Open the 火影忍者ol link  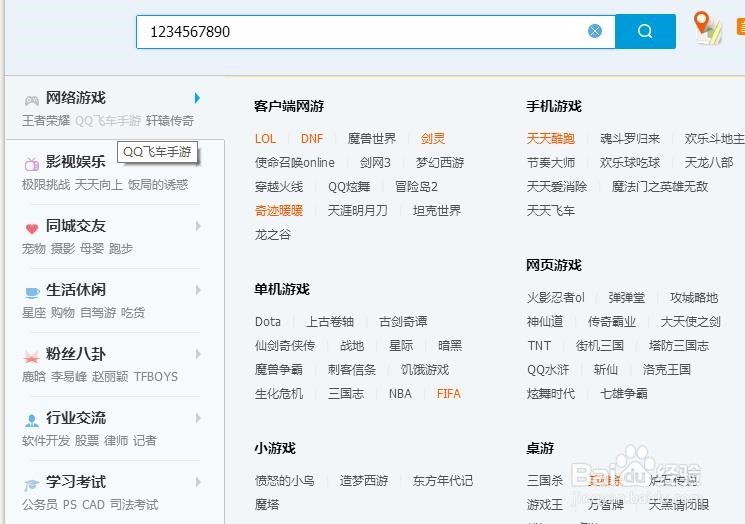pos(556,298)
